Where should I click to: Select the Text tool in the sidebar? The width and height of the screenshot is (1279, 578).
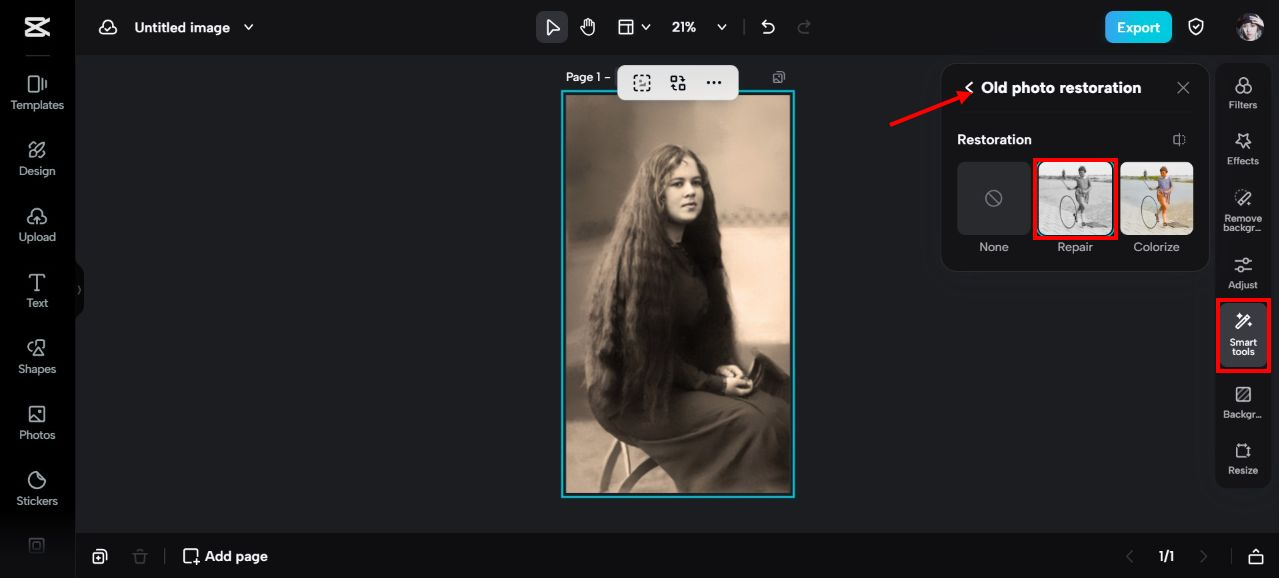37,291
